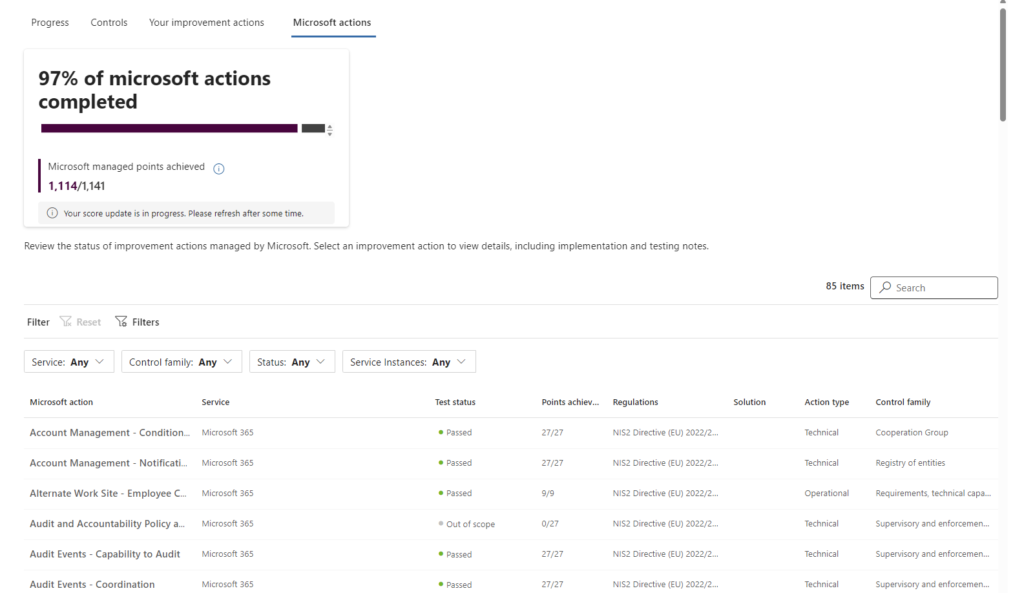The width and height of the screenshot is (1024, 593).
Task: Click the magnifier icon in the search box
Action: (x=884, y=288)
